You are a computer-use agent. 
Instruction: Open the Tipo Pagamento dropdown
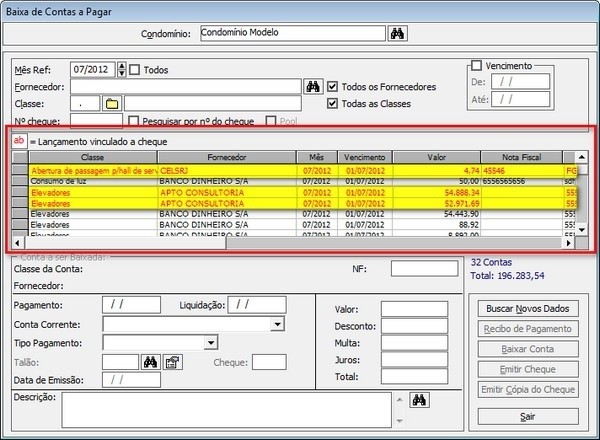pos(211,342)
